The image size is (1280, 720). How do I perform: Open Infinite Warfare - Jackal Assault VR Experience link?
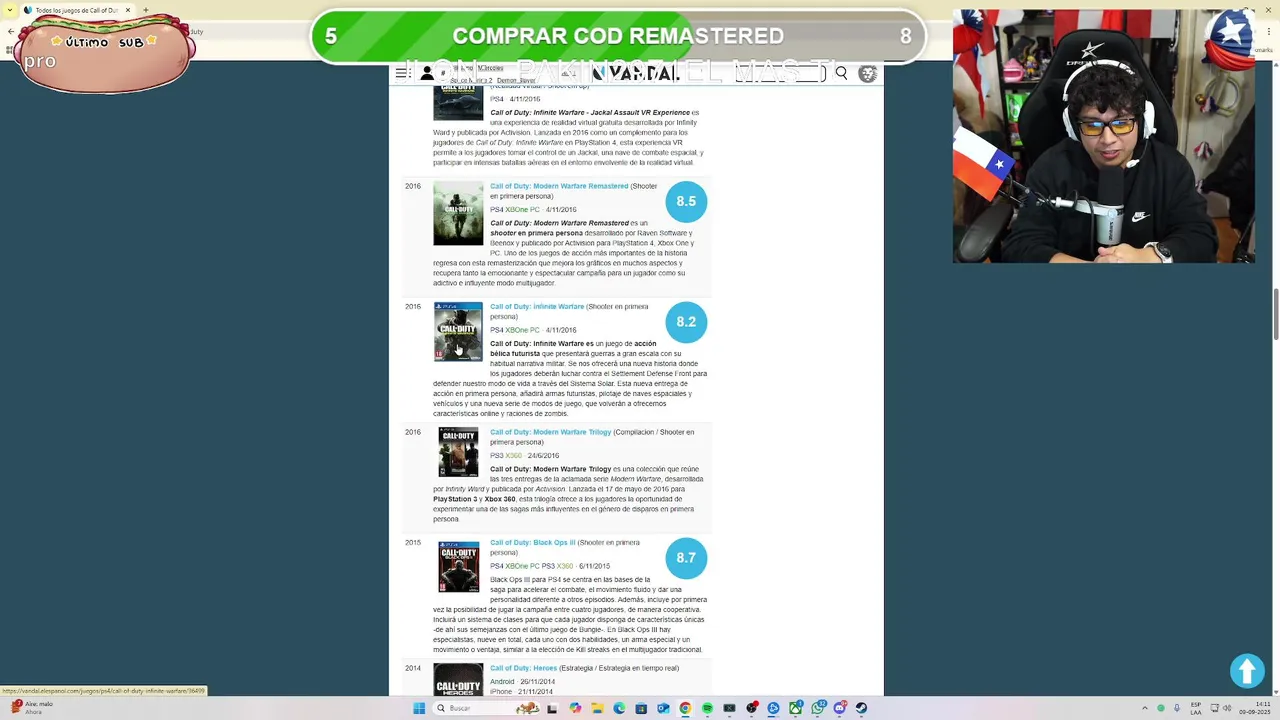click(x=590, y=113)
